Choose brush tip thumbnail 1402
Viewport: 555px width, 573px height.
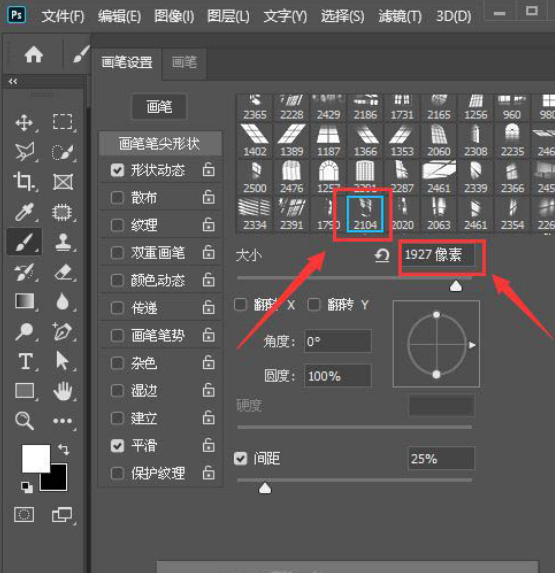coord(255,140)
